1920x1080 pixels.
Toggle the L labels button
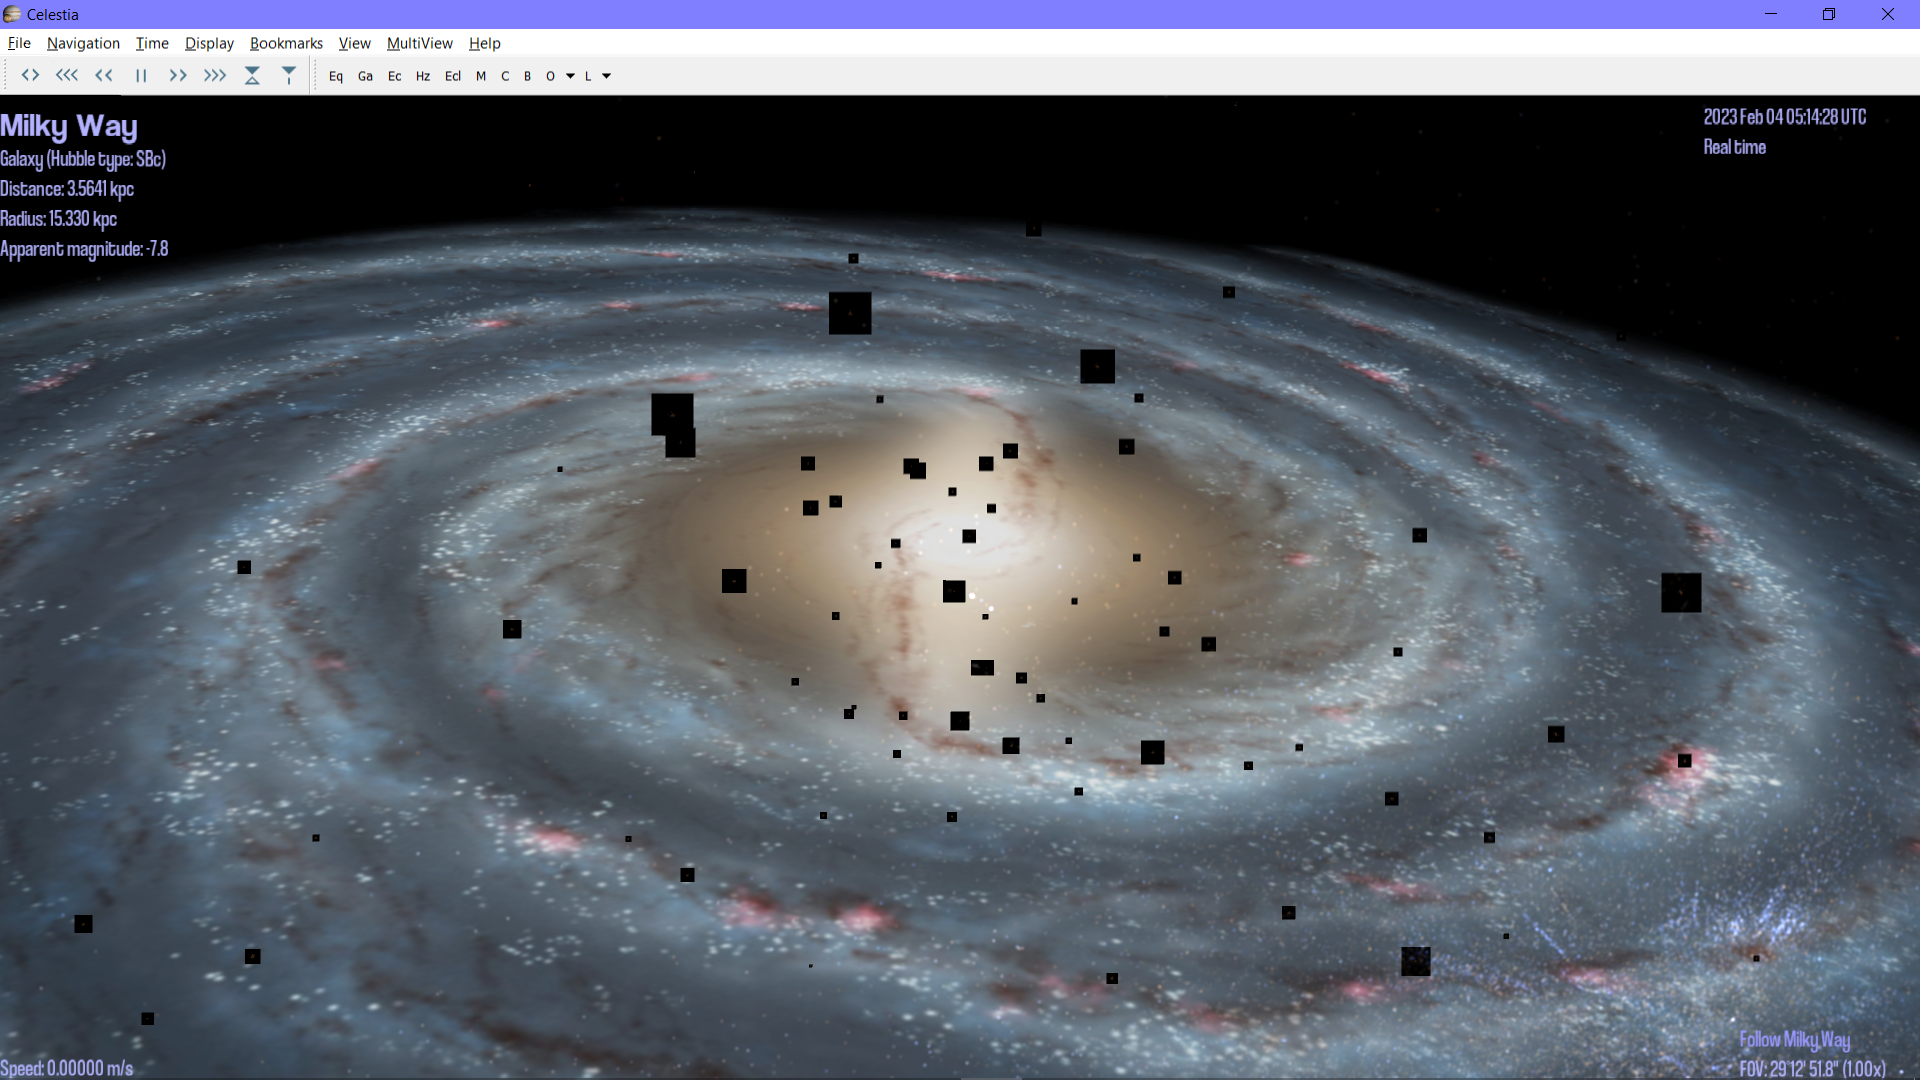[588, 76]
